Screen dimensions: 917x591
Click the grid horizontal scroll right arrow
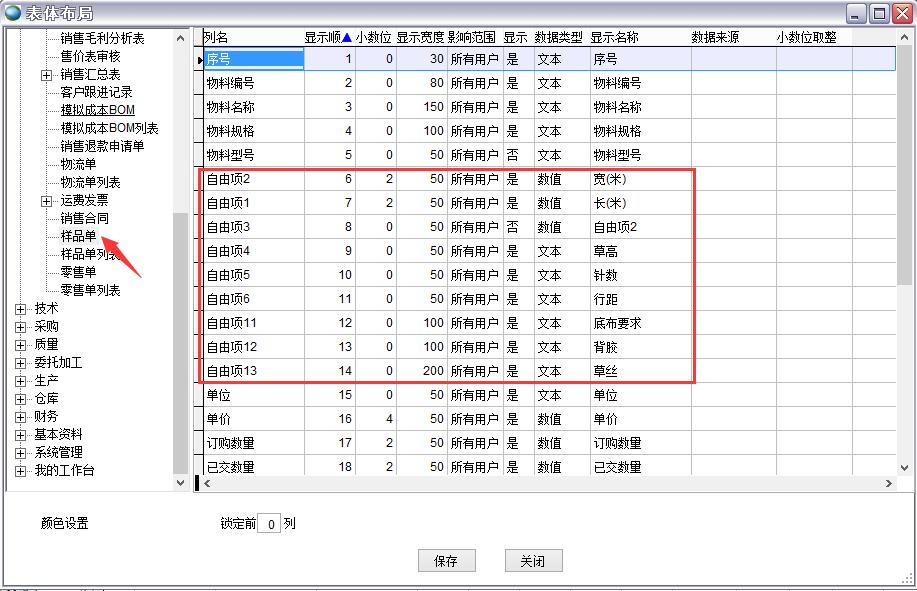click(889, 484)
